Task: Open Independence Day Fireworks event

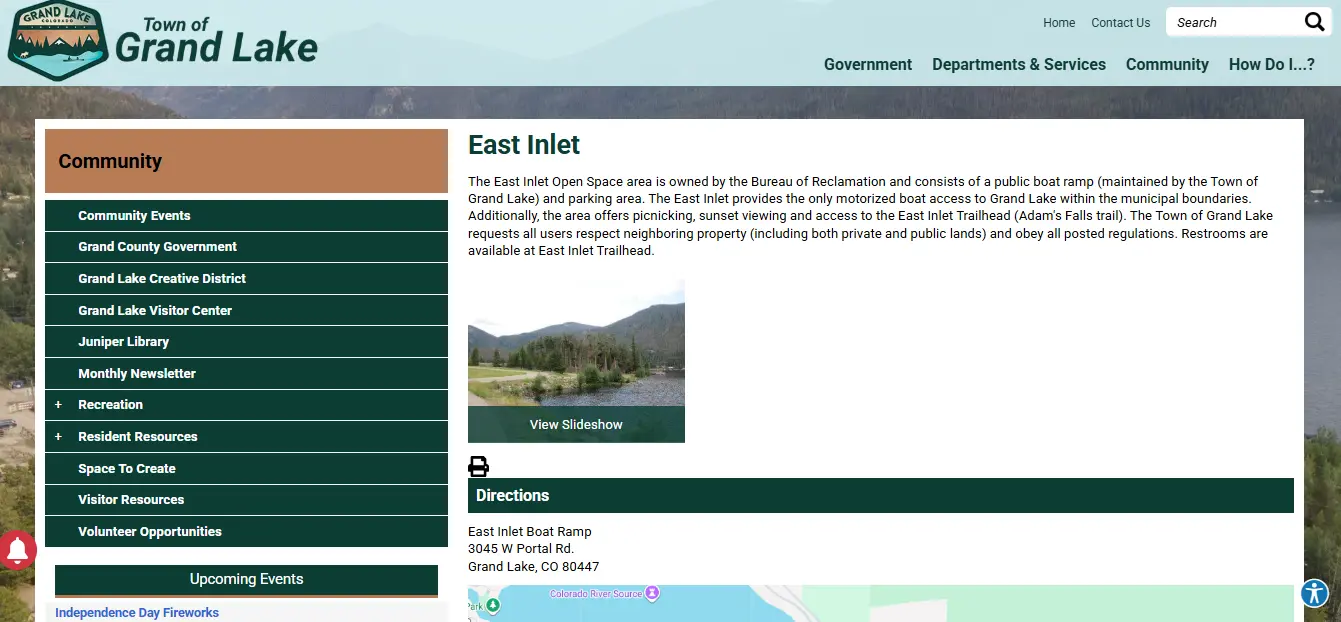Action: [137, 613]
